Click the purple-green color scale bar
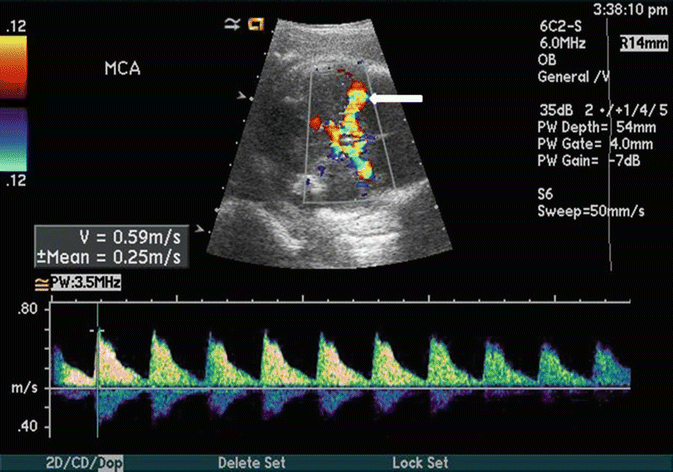The image size is (673, 472). 13,140
